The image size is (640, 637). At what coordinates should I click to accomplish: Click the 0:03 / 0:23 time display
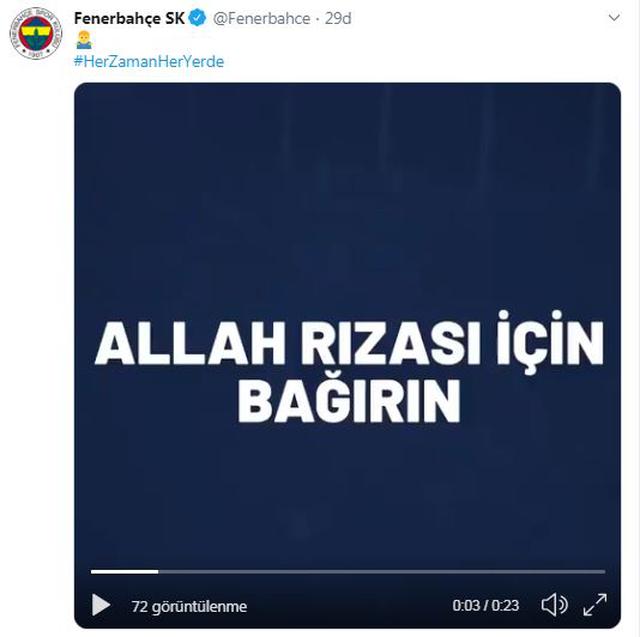click(x=485, y=605)
